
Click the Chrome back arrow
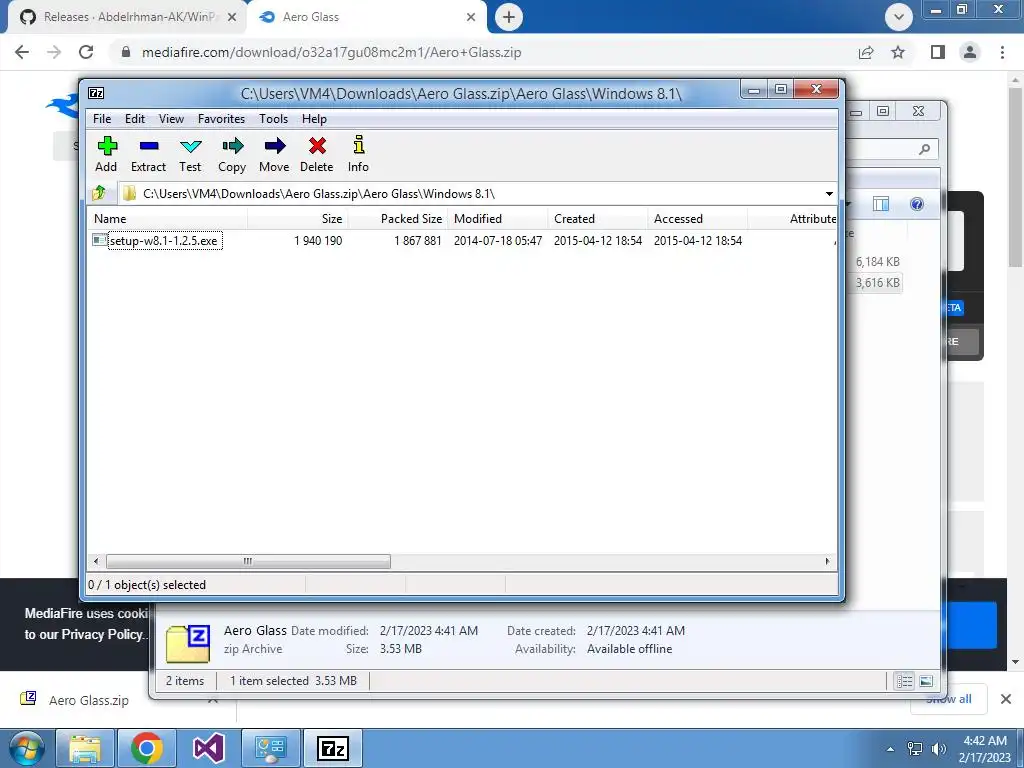click(22, 52)
